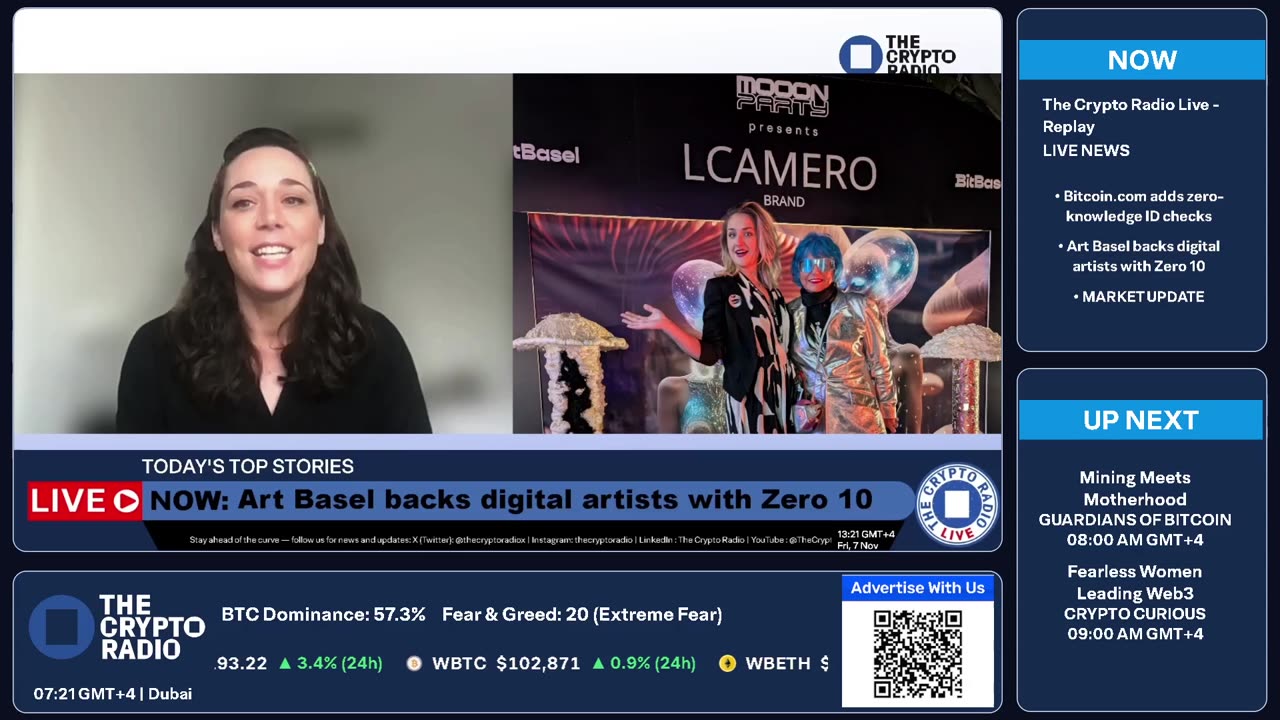
Task: Click 'Art Basel backs digital artists' bullet
Action: [x=1139, y=256]
